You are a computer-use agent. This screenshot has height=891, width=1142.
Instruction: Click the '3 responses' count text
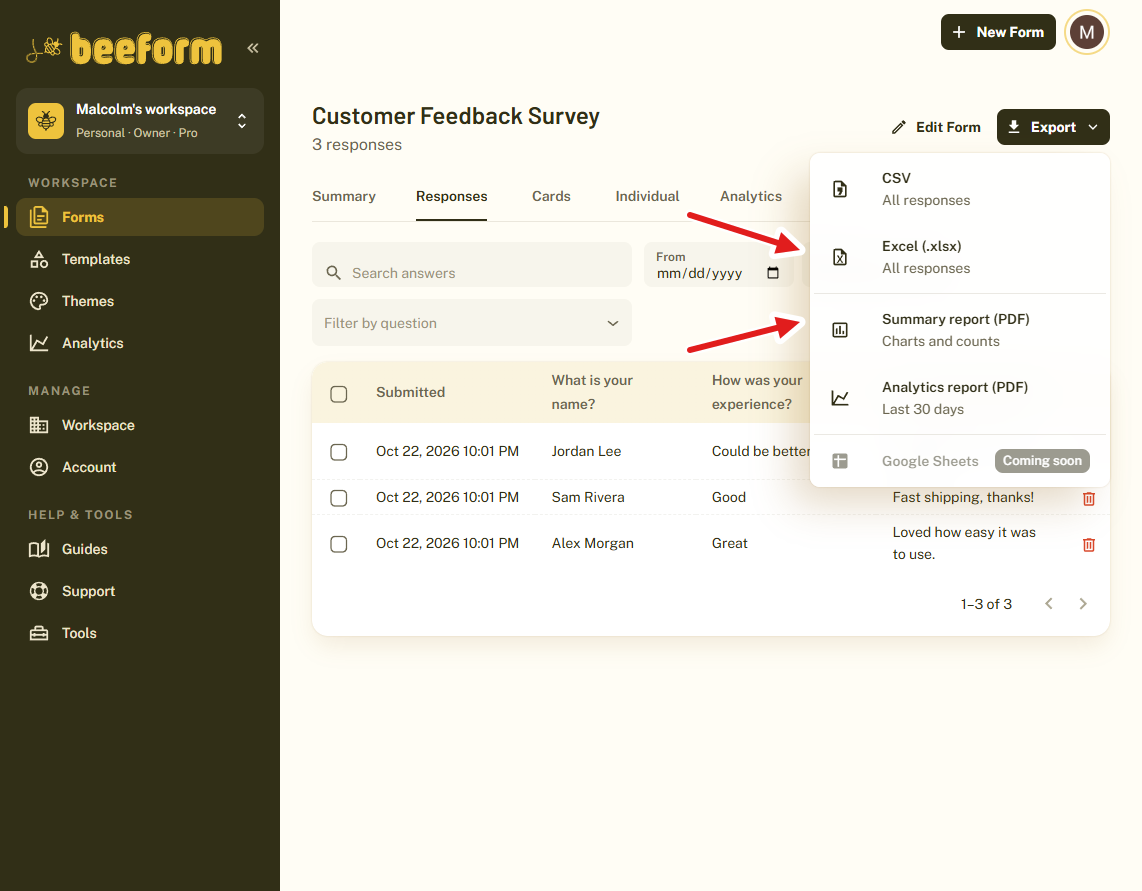357,145
